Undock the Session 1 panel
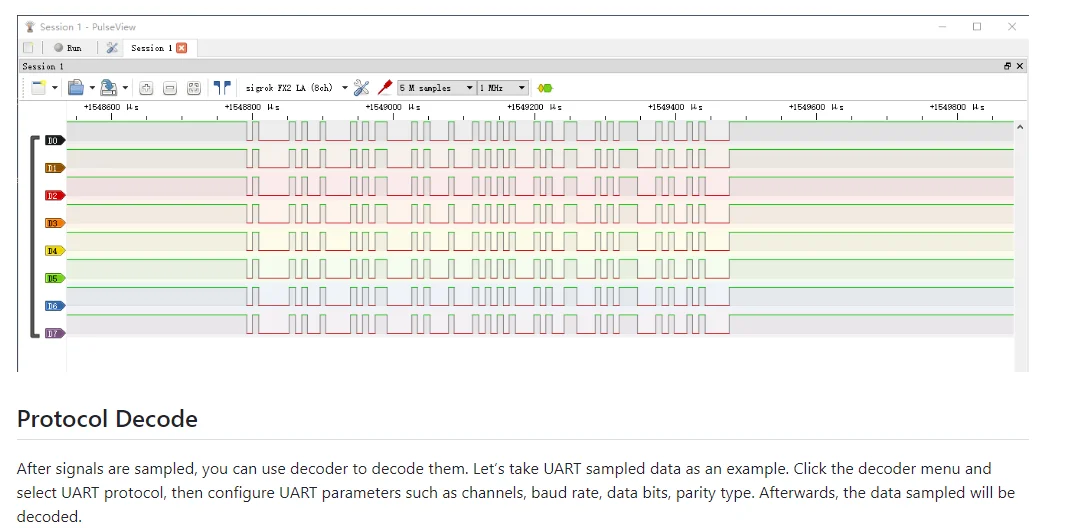1068x528 pixels. coord(1007,66)
